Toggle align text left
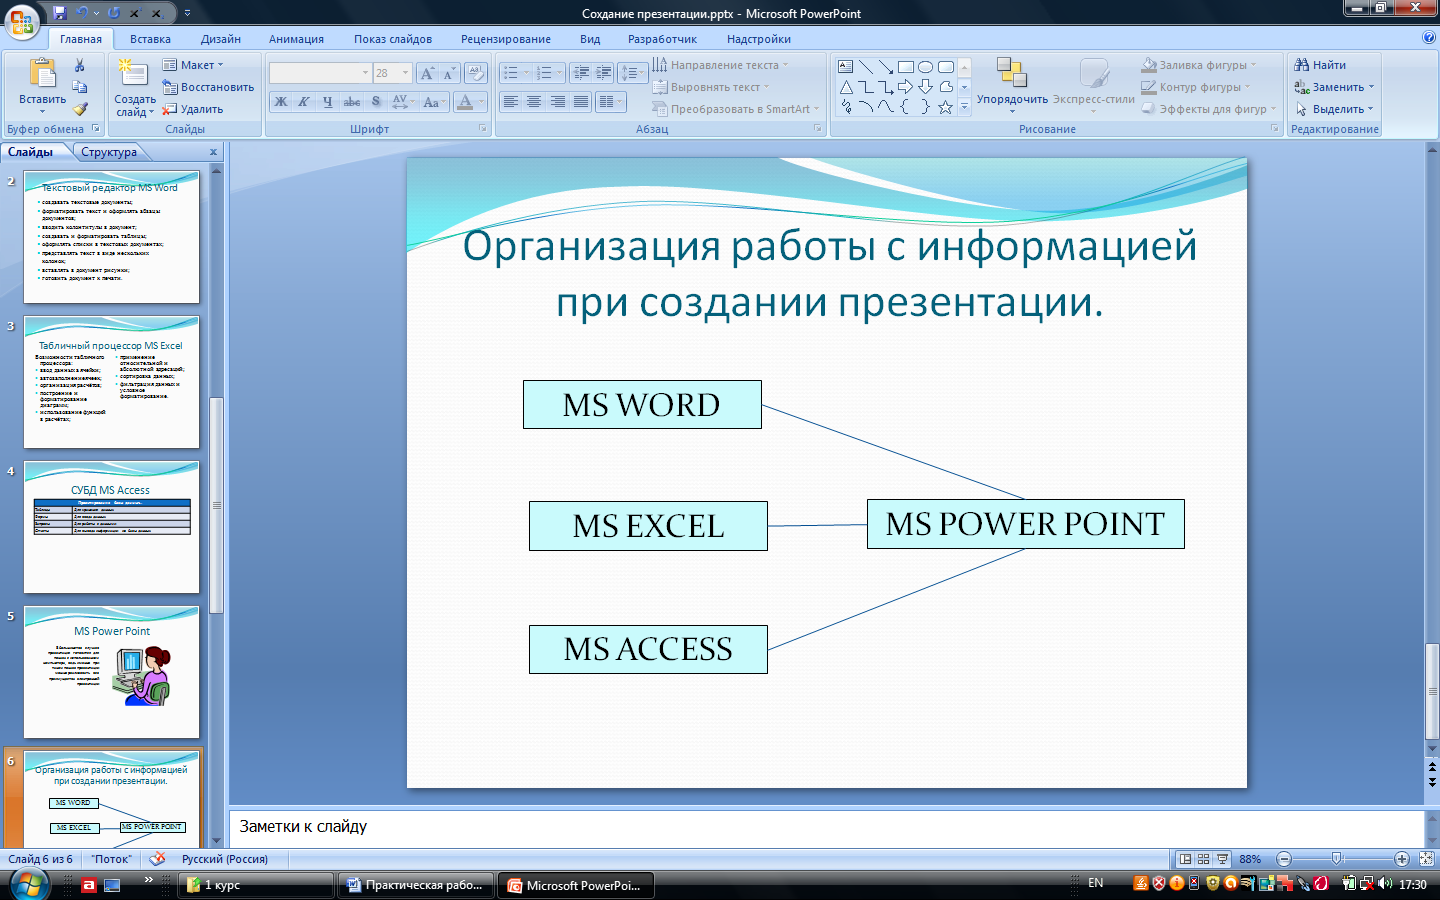This screenshot has height=900, width=1440. point(511,102)
